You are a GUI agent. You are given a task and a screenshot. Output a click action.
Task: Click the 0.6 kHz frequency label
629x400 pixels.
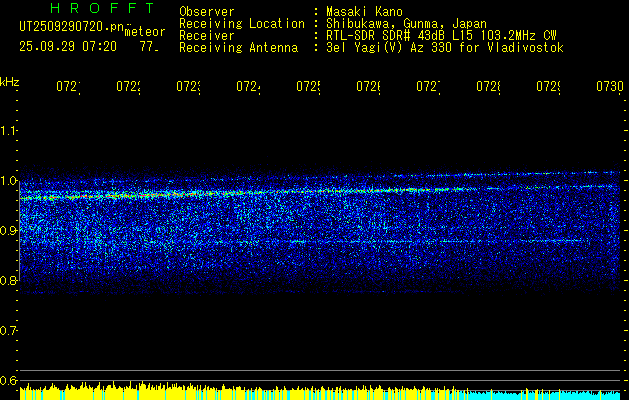click(x=8, y=380)
